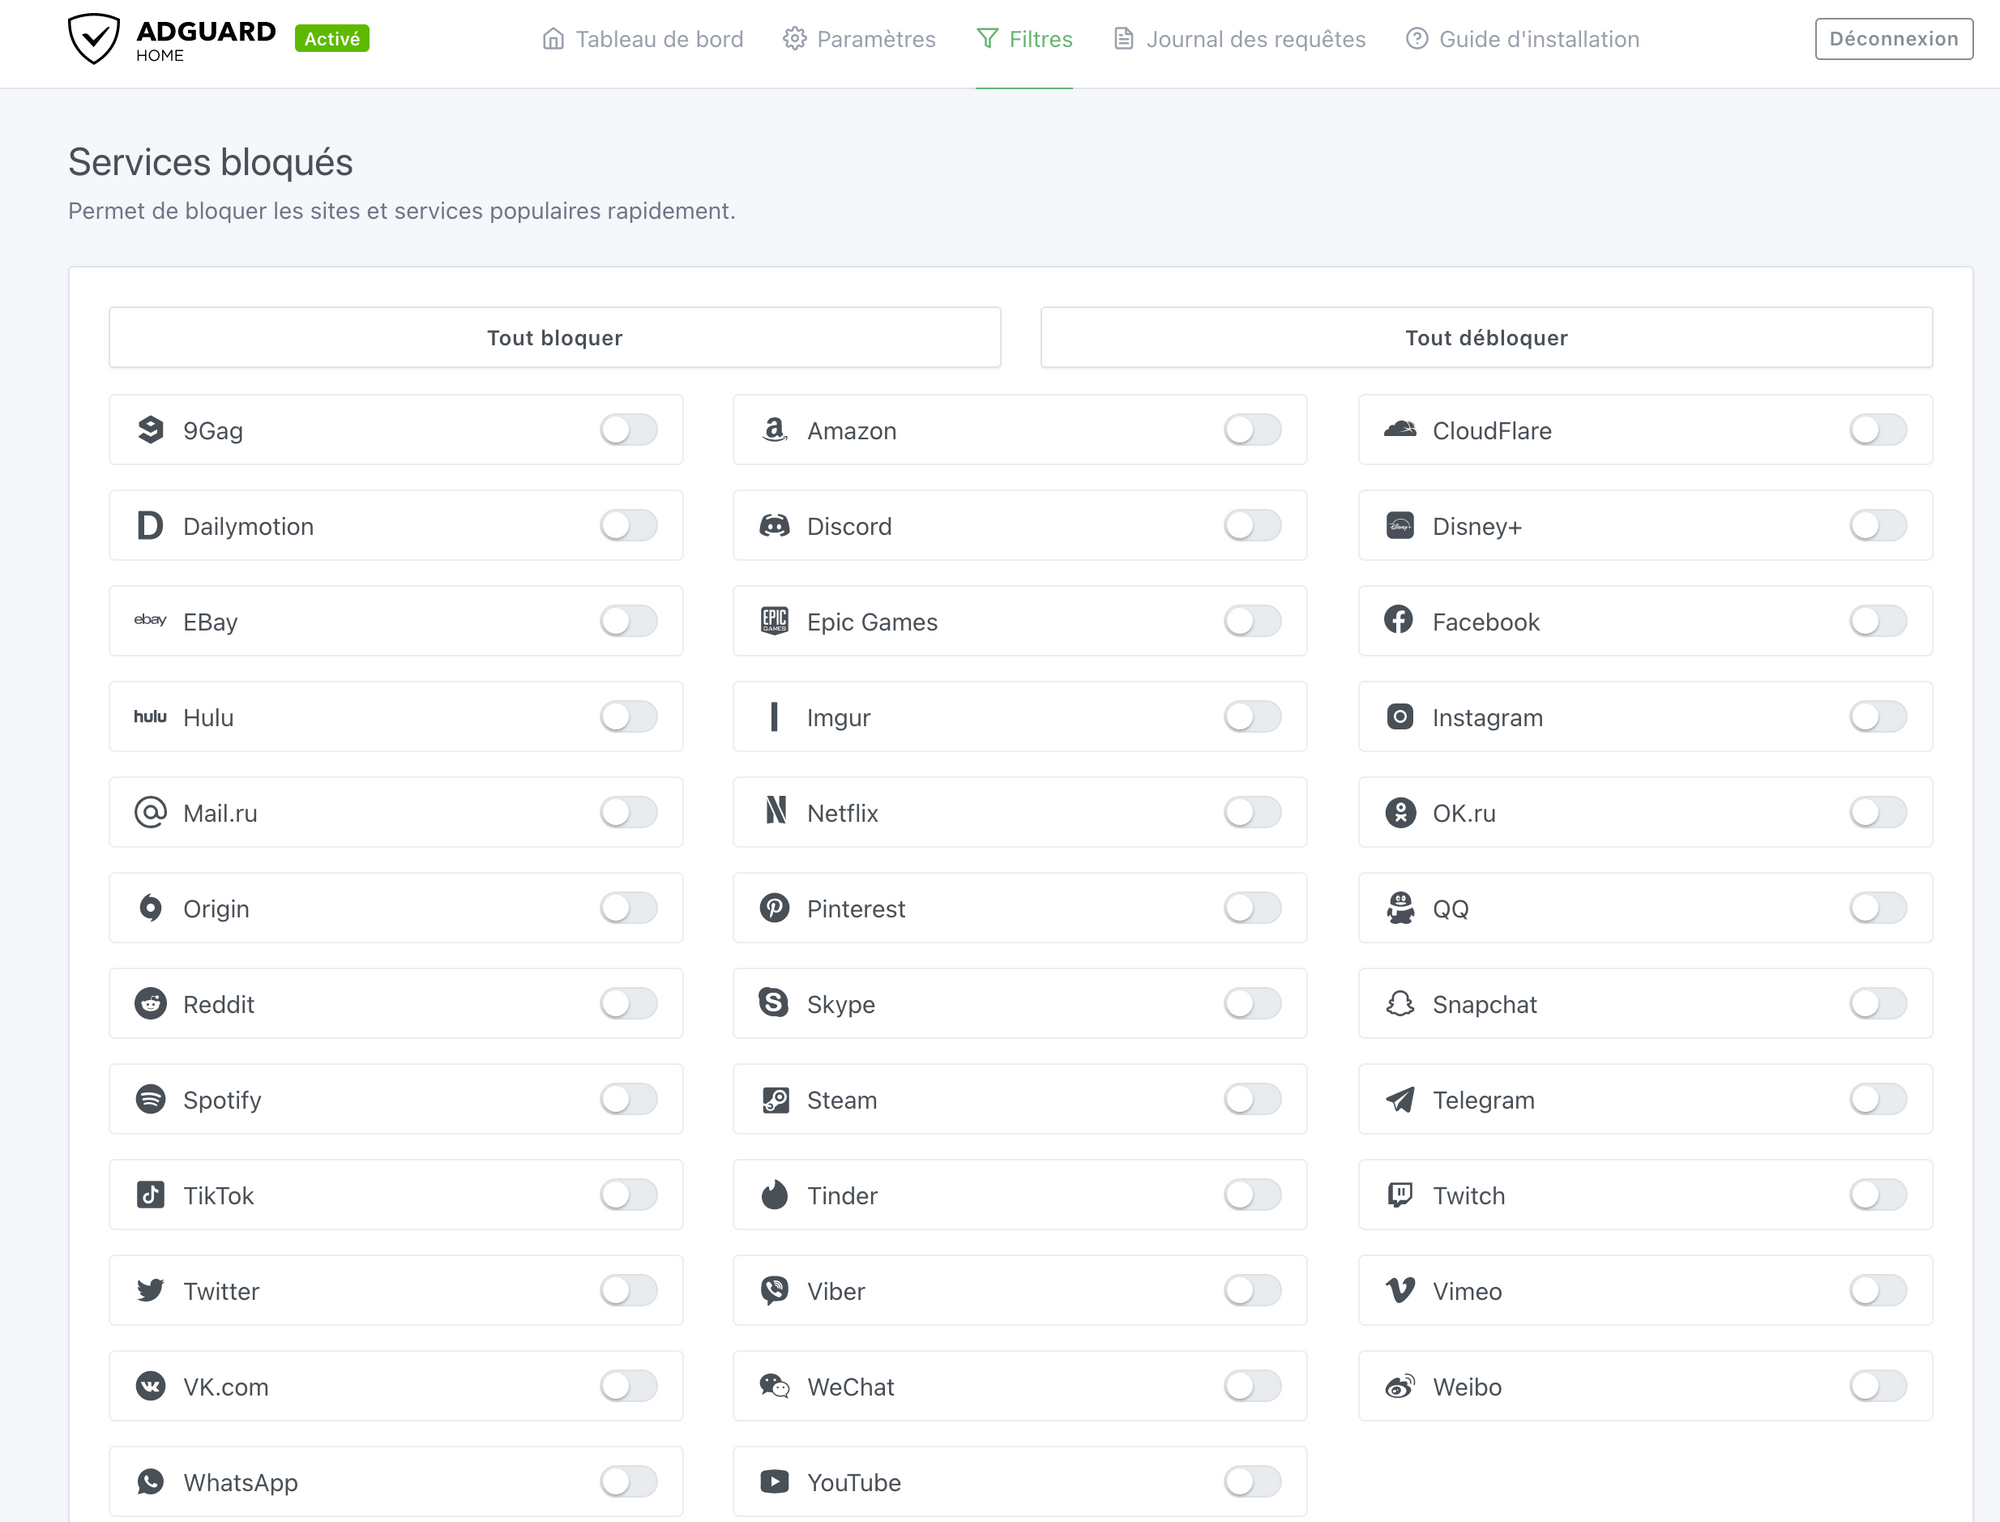This screenshot has width=2000, height=1522.
Task: Click the Dailymotion D icon
Action: click(x=150, y=526)
